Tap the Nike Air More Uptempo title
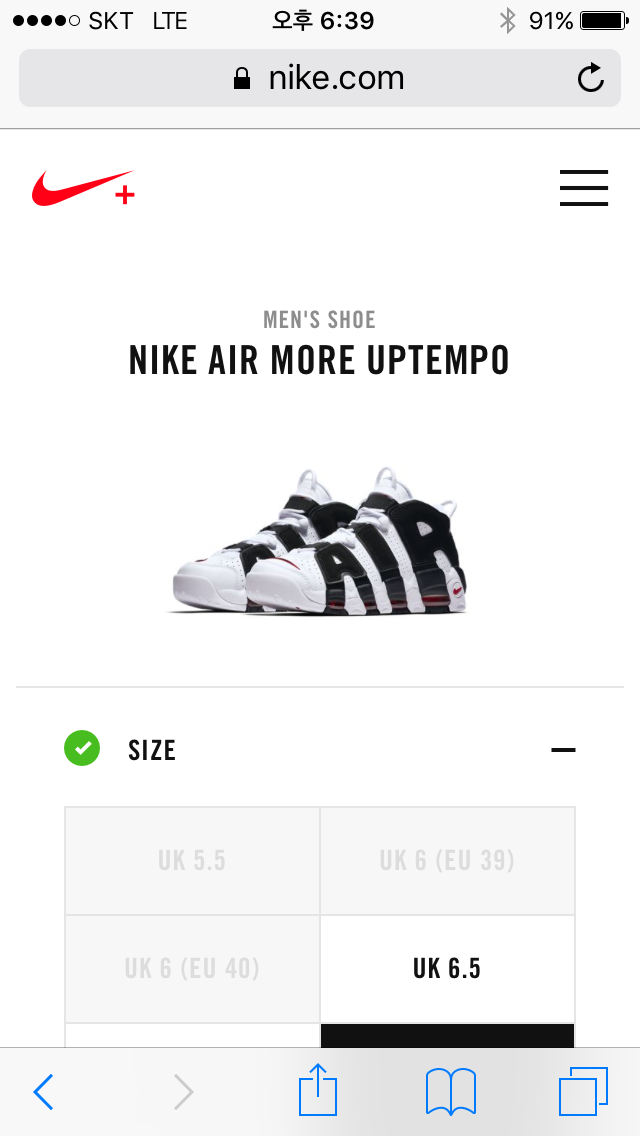The width and height of the screenshot is (640, 1136). 320,360
